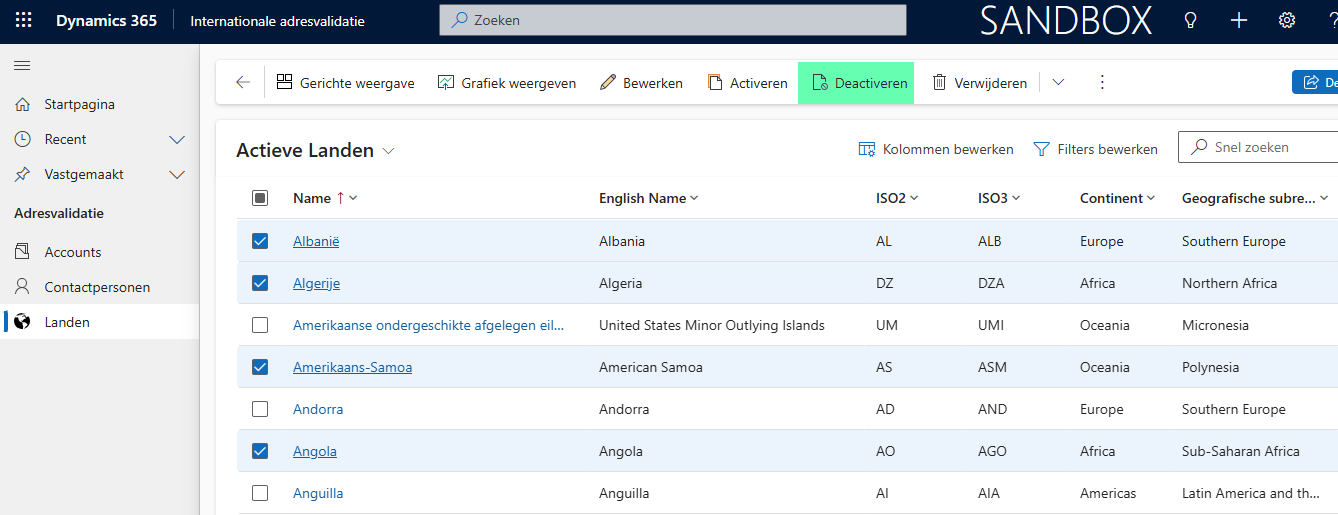The width and height of the screenshot is (1338, 515).
Task: Open the Dynamics 365 app launcher waffle
Action: click(x=23, y=21)
